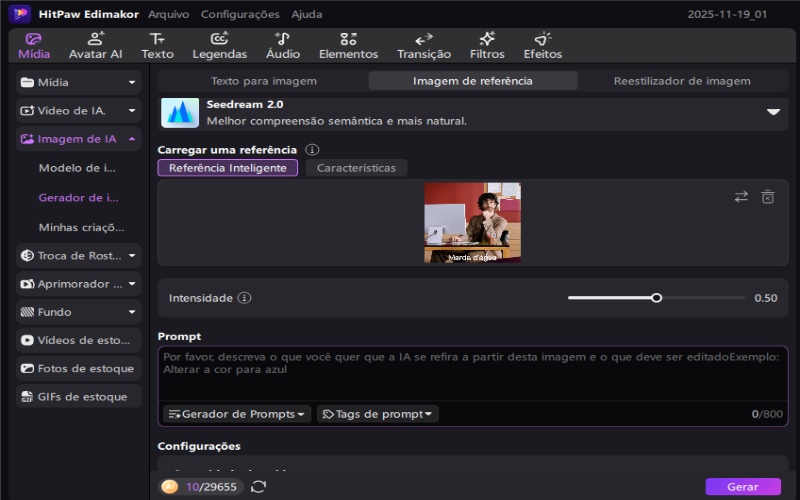This screenshot has width=800, height=500.
Task: Select the uploaded reference image thumbnail
Action: 472,222
